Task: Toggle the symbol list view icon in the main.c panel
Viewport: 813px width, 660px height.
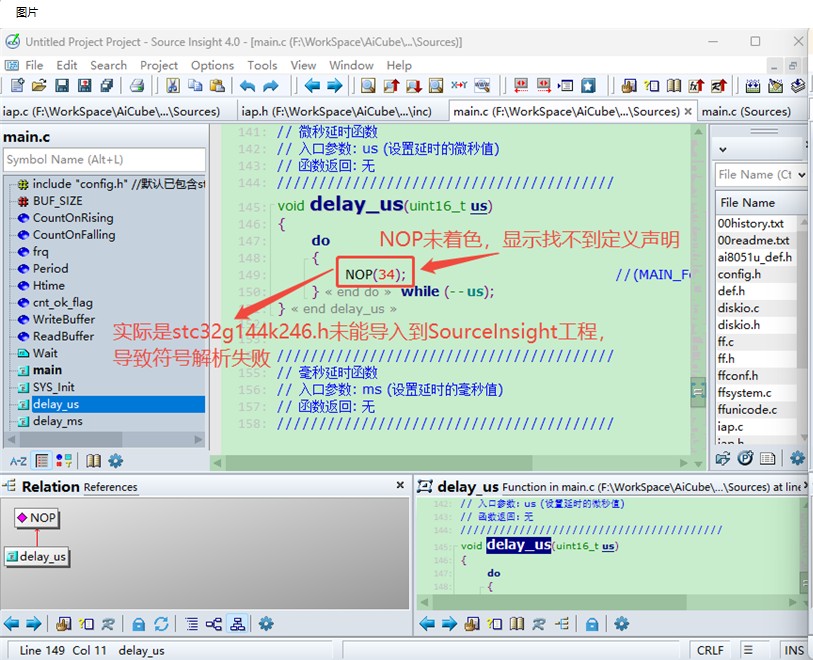Action: coord(42,461)
